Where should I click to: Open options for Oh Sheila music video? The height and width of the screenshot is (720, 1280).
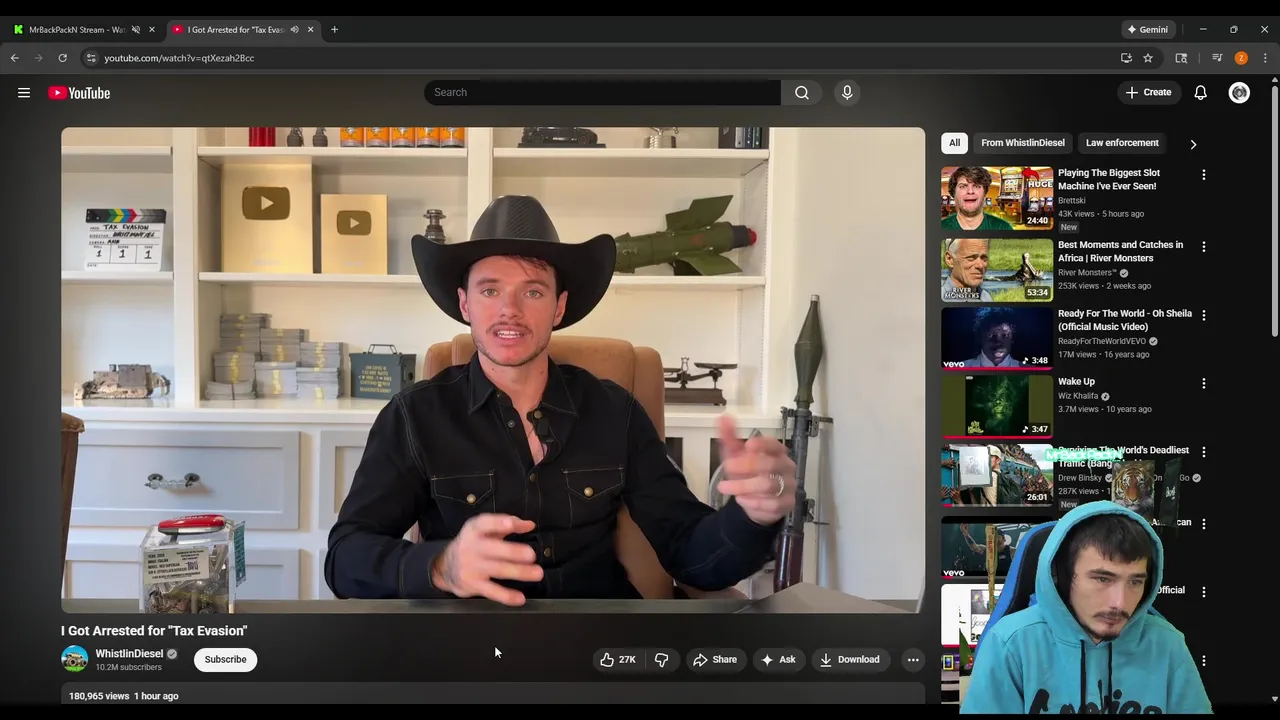pos(1204,315)
